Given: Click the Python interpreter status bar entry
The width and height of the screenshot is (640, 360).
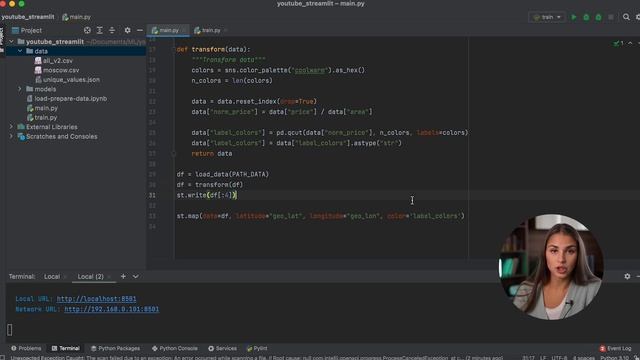Looking at the screenshot, I should [x=615, y=358].
